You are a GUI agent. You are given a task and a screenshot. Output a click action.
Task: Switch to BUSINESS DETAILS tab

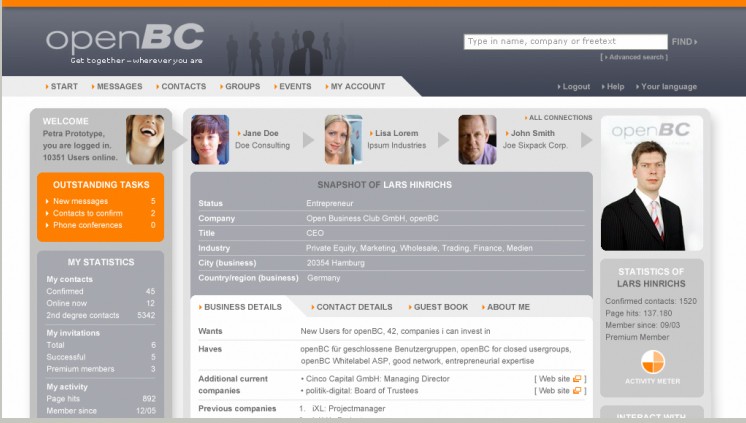[x=240, y=307]
